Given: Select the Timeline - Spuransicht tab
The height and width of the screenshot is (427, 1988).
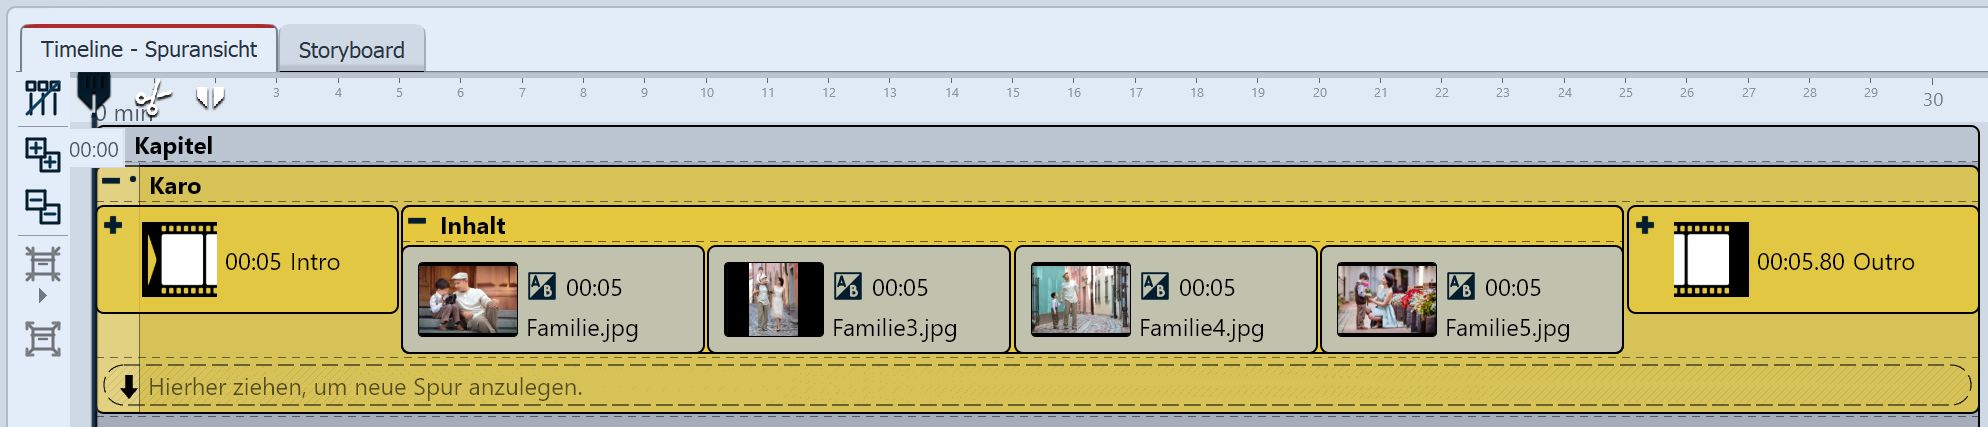Looking at the screenshot, I should 149,49.
